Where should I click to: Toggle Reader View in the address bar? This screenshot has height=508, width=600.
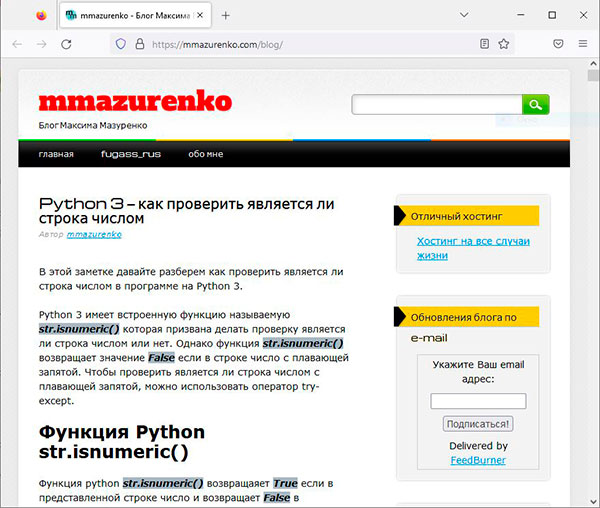(x=485, y=44)
